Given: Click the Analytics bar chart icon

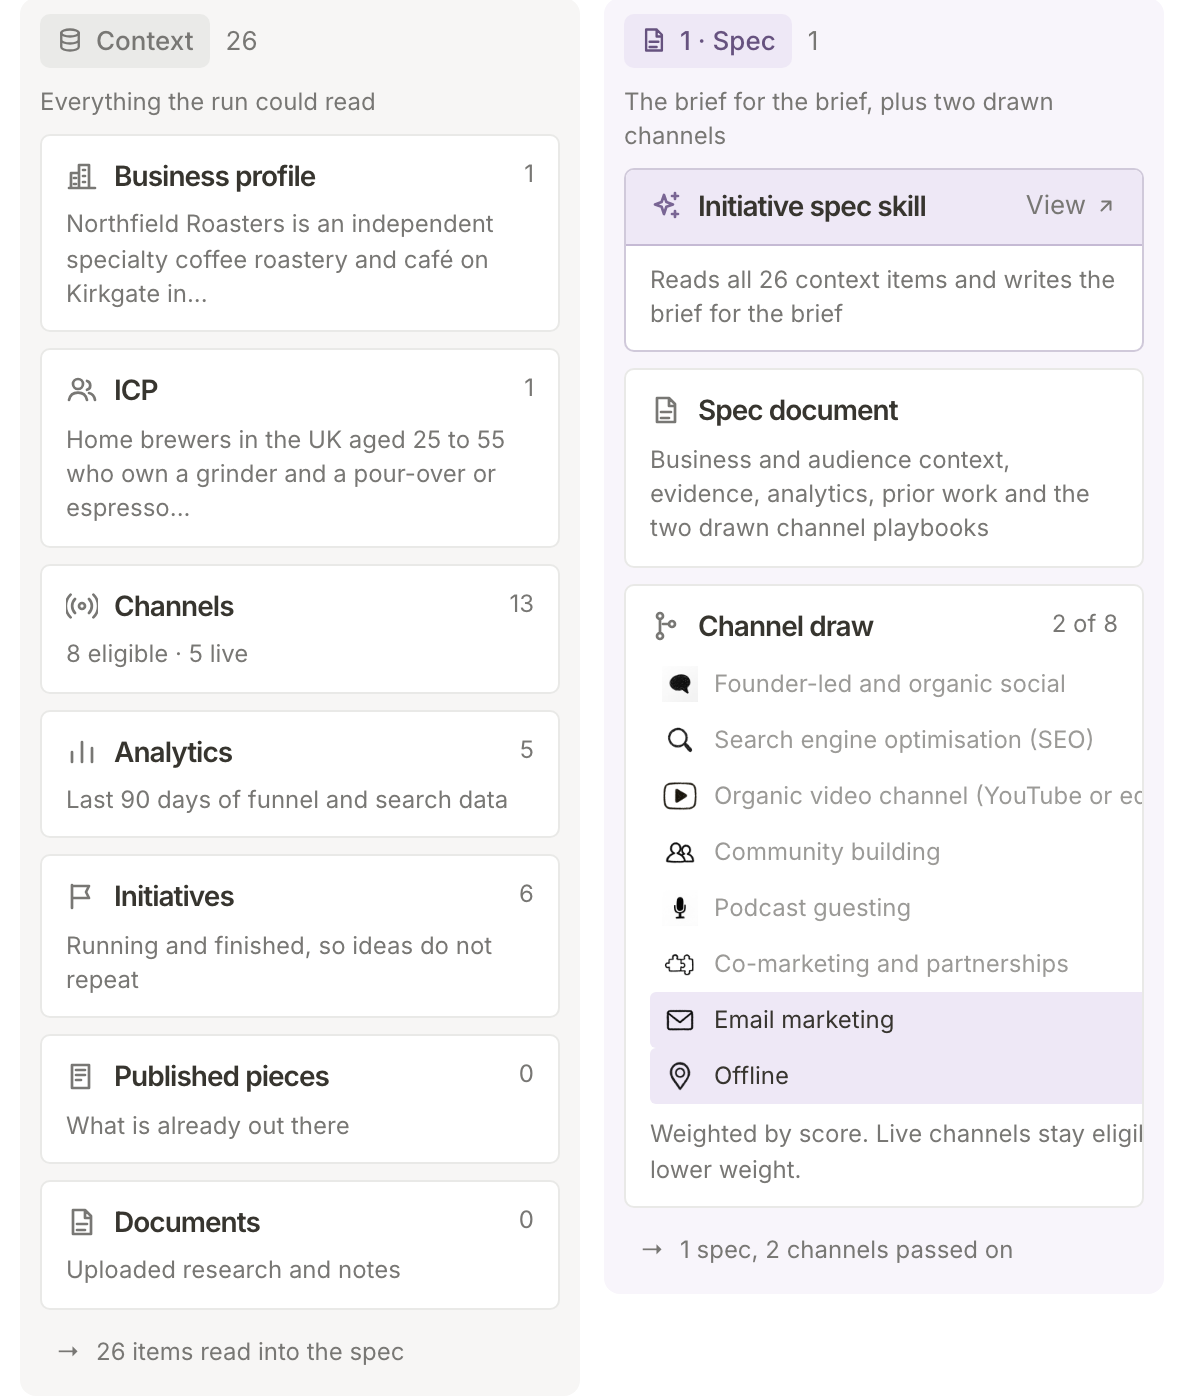Looking at the screenshot, I should [x=81, y=752].
